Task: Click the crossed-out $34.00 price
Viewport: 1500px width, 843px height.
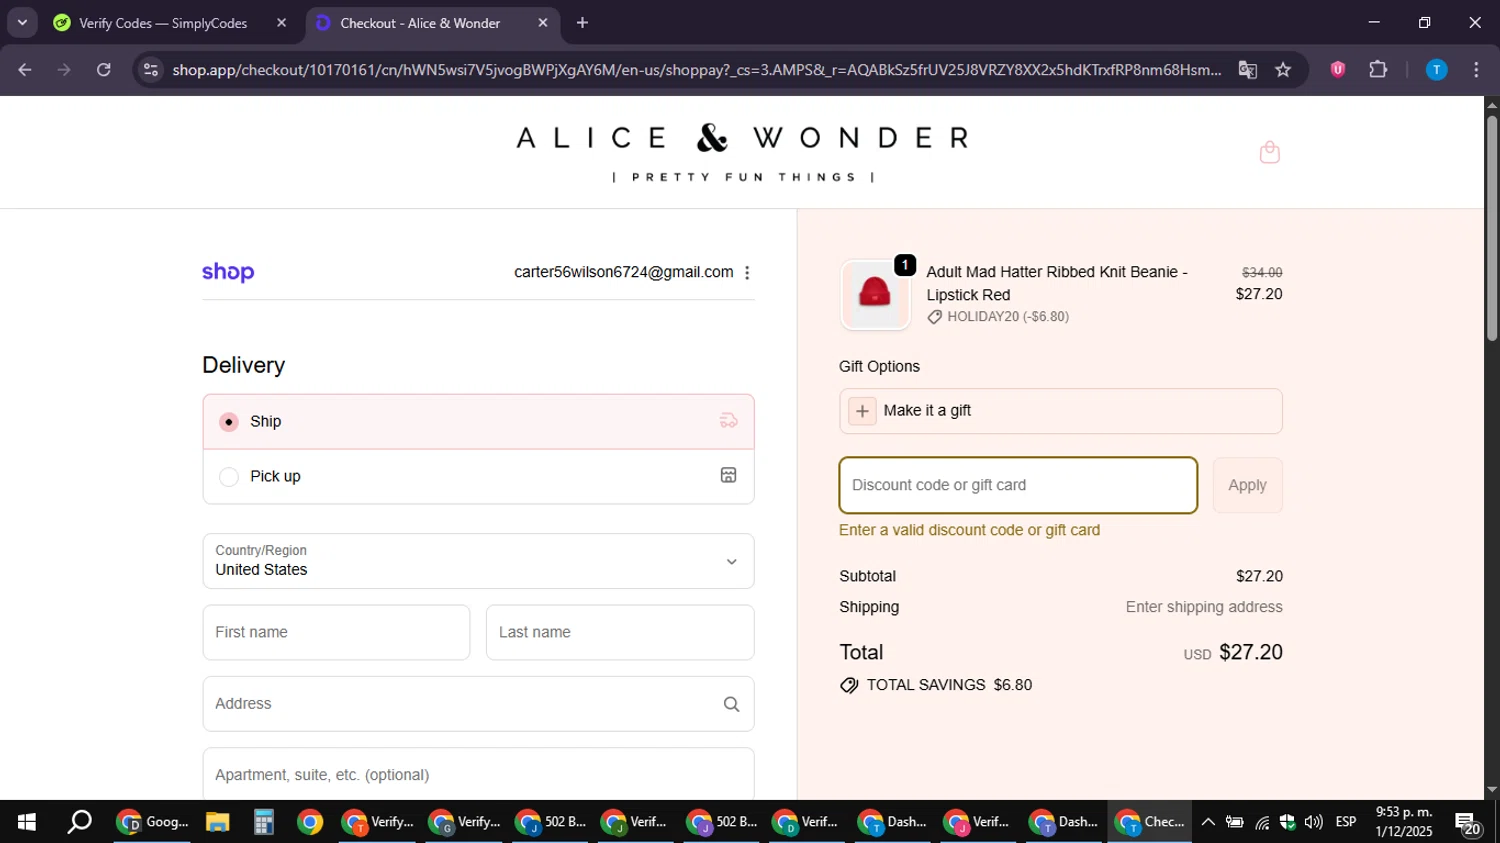Action: [1262, 272]
